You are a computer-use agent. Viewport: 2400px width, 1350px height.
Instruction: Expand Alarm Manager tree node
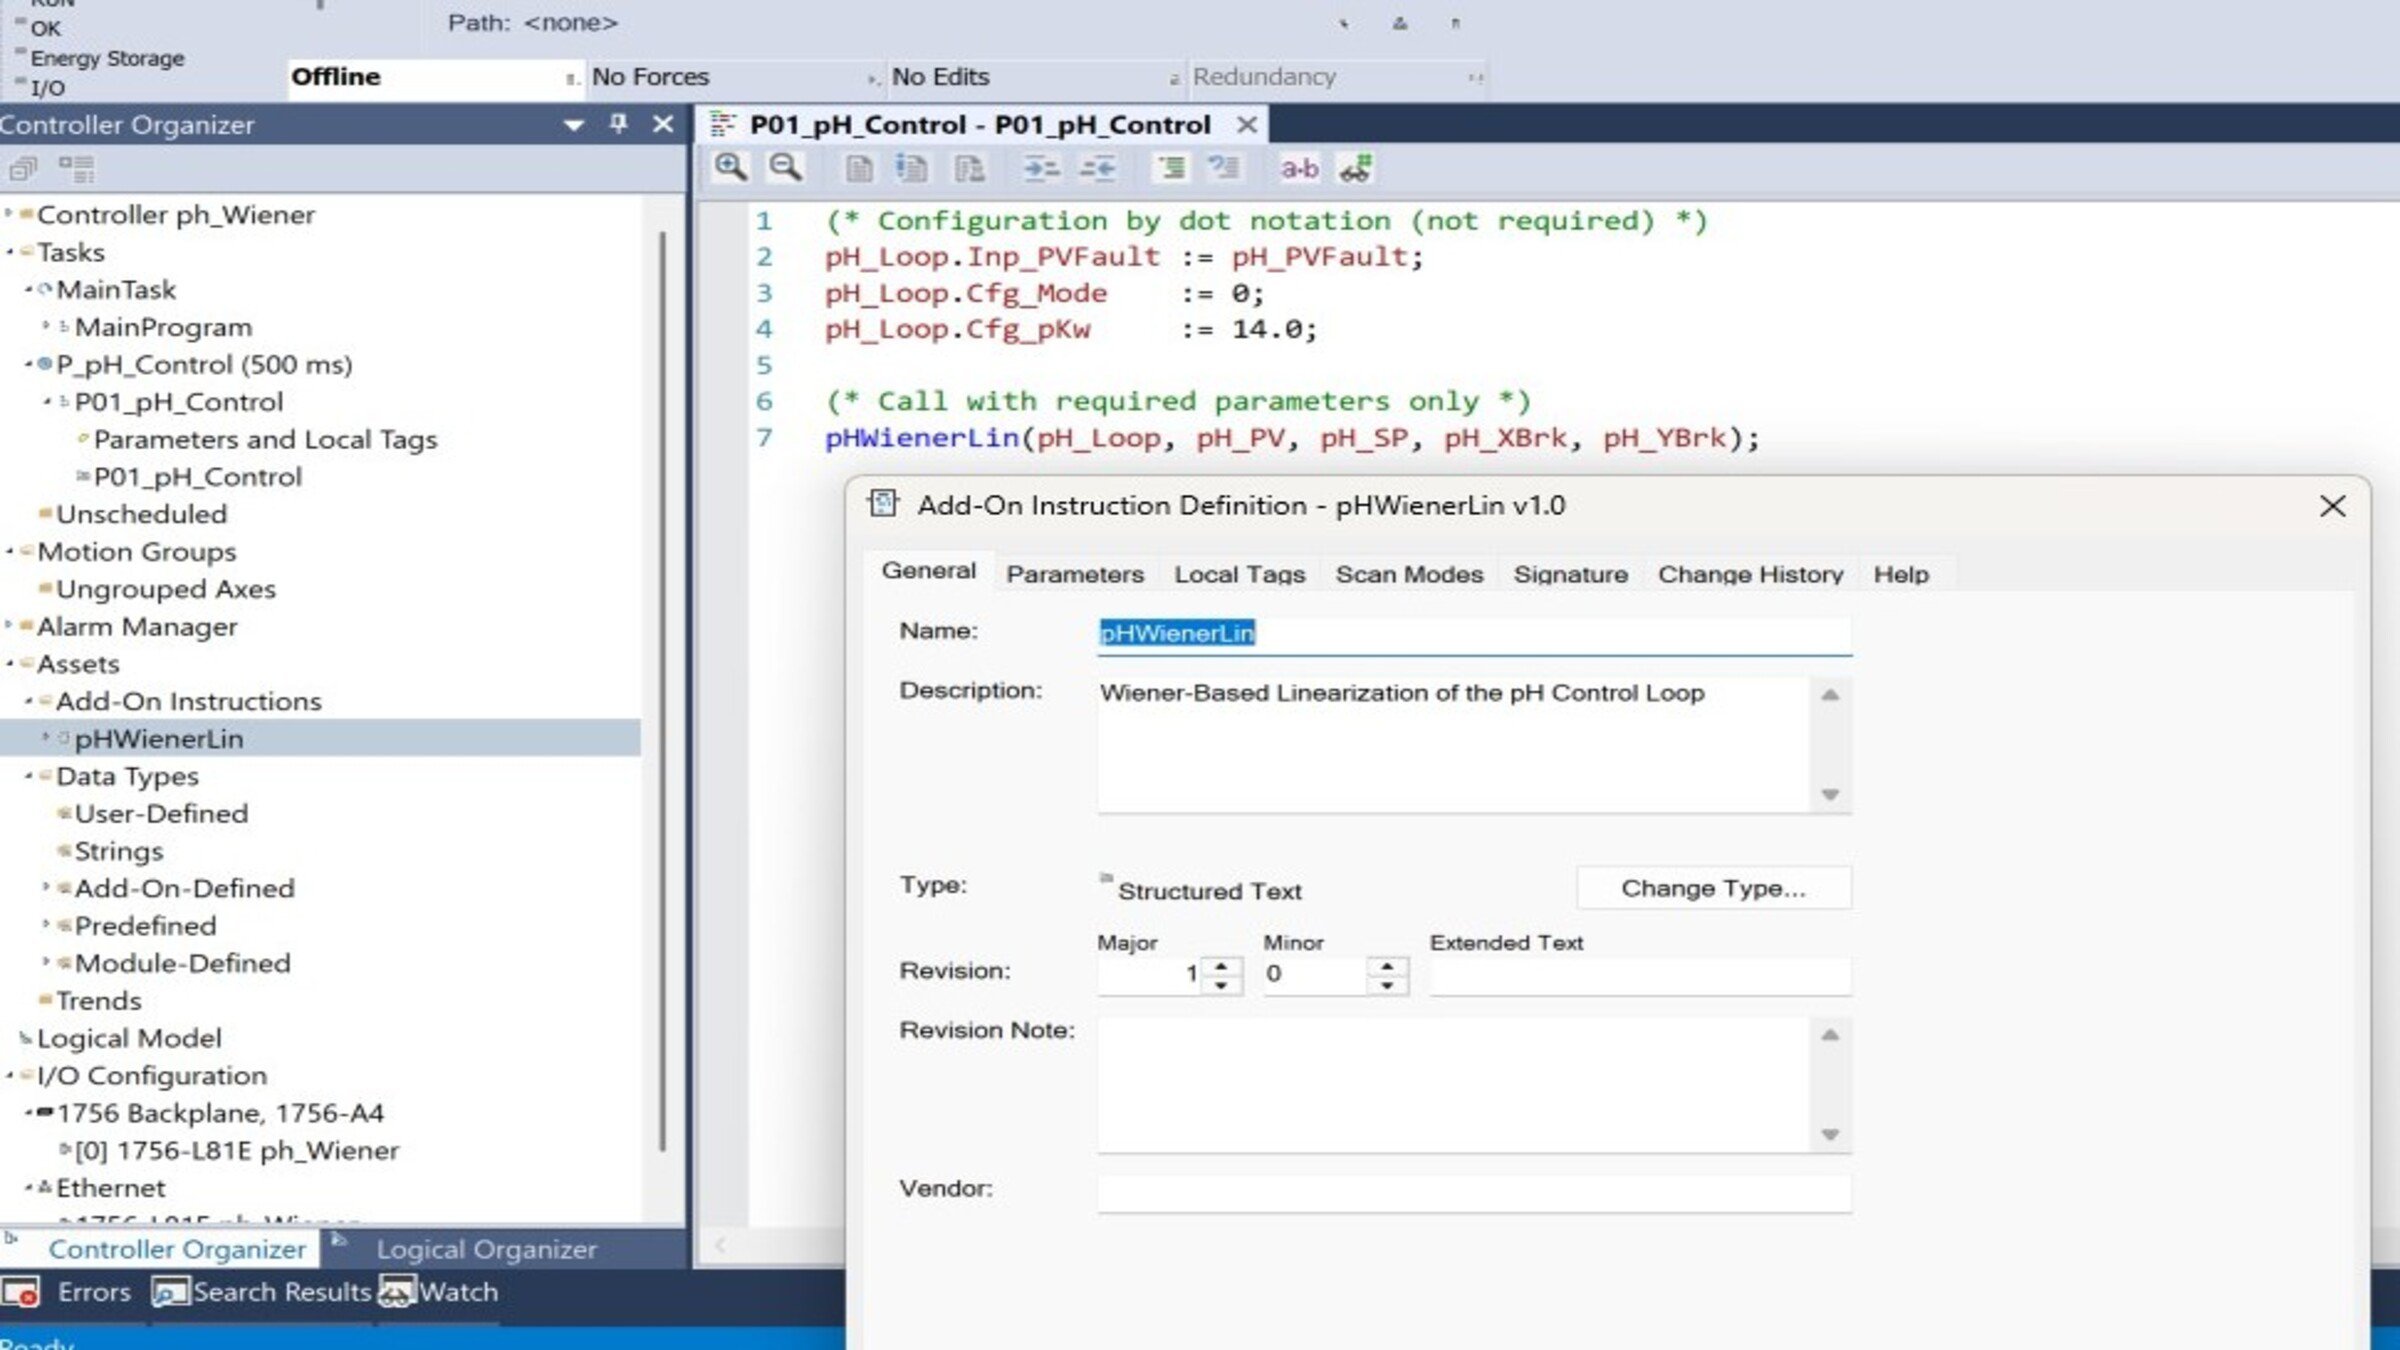pyautogui.click(x=9, y=625)
